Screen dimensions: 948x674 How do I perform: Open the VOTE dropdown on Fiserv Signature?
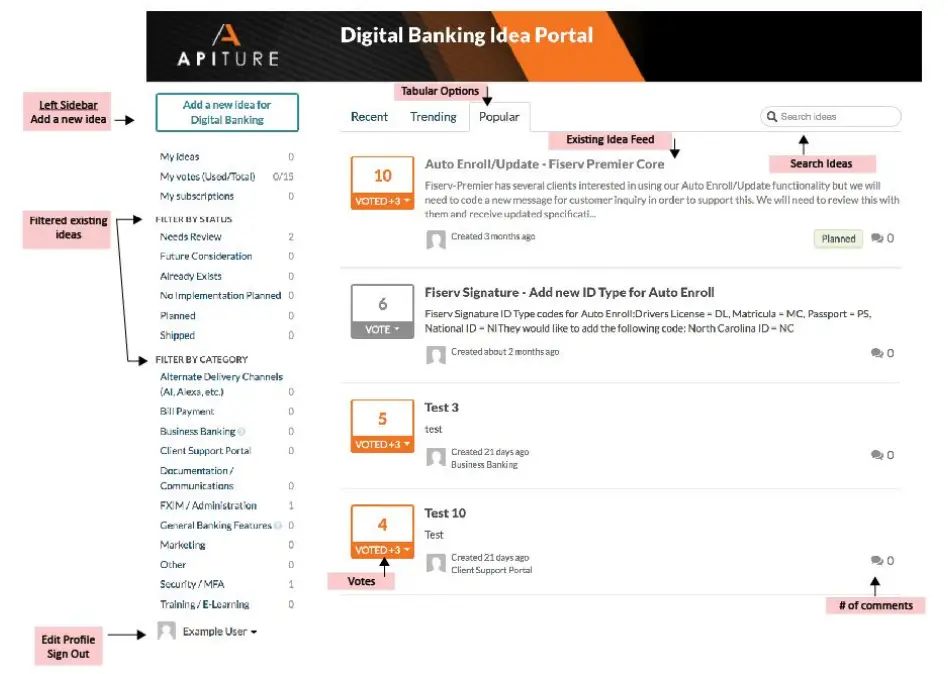click(x=381, y=327)
